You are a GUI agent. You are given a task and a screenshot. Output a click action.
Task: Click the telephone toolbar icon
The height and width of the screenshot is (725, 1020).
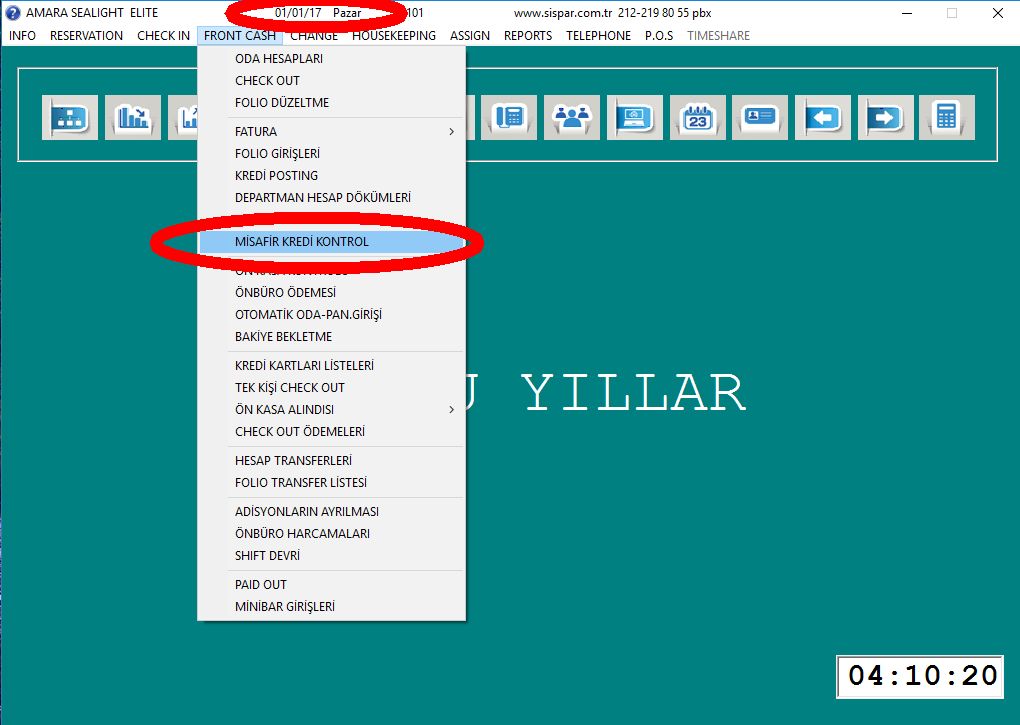pyautogui.click(x=509, y=117)
